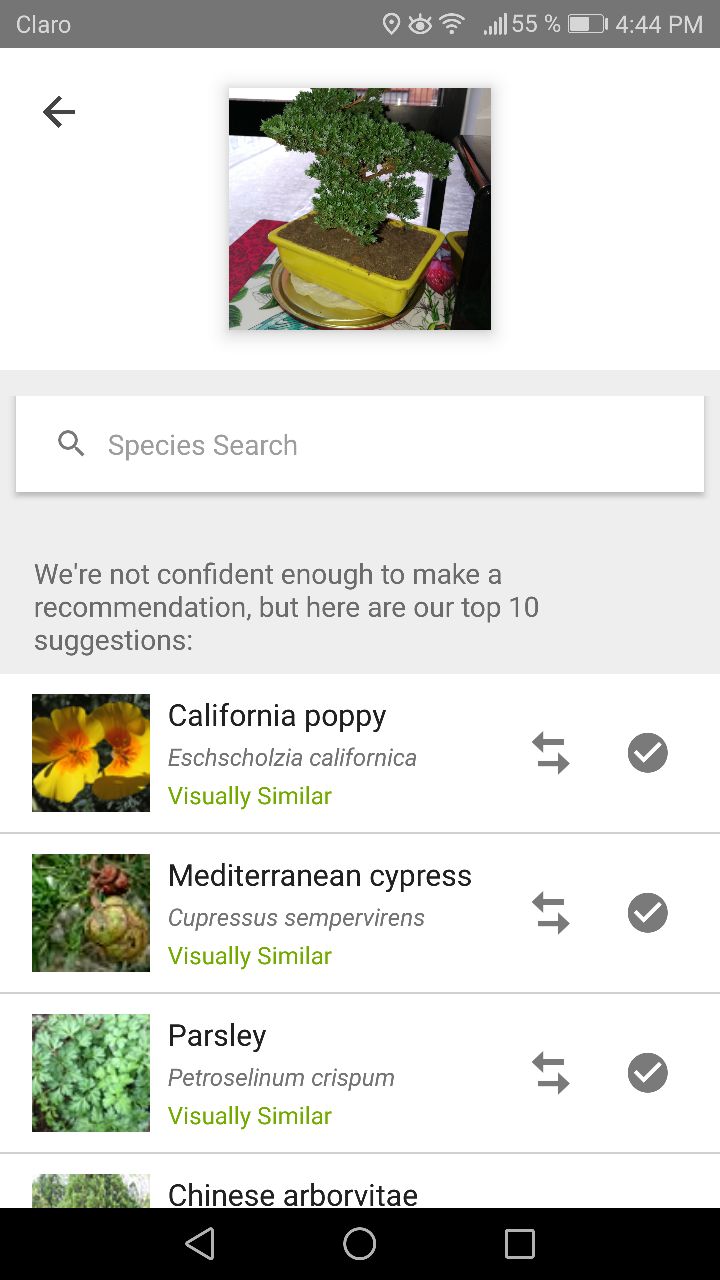Type in the Species Search field
720x1280 pixels.
(380, 445)
